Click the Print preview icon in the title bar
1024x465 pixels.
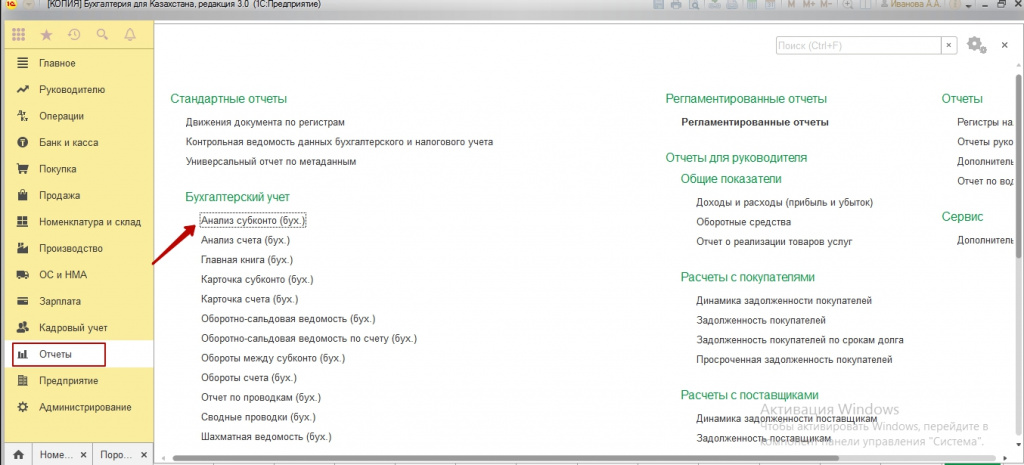click(695, 4)
